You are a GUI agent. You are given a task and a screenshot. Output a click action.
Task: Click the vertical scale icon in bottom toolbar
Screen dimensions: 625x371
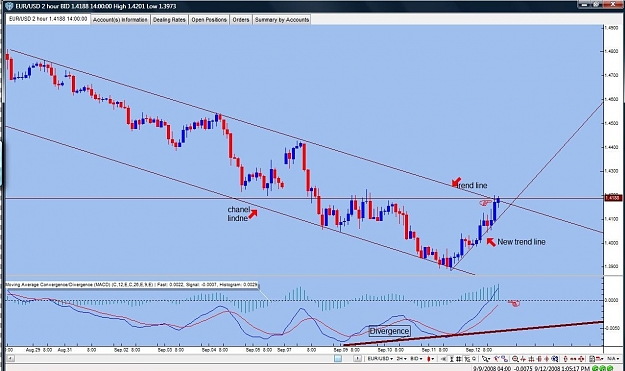point(452,359)
